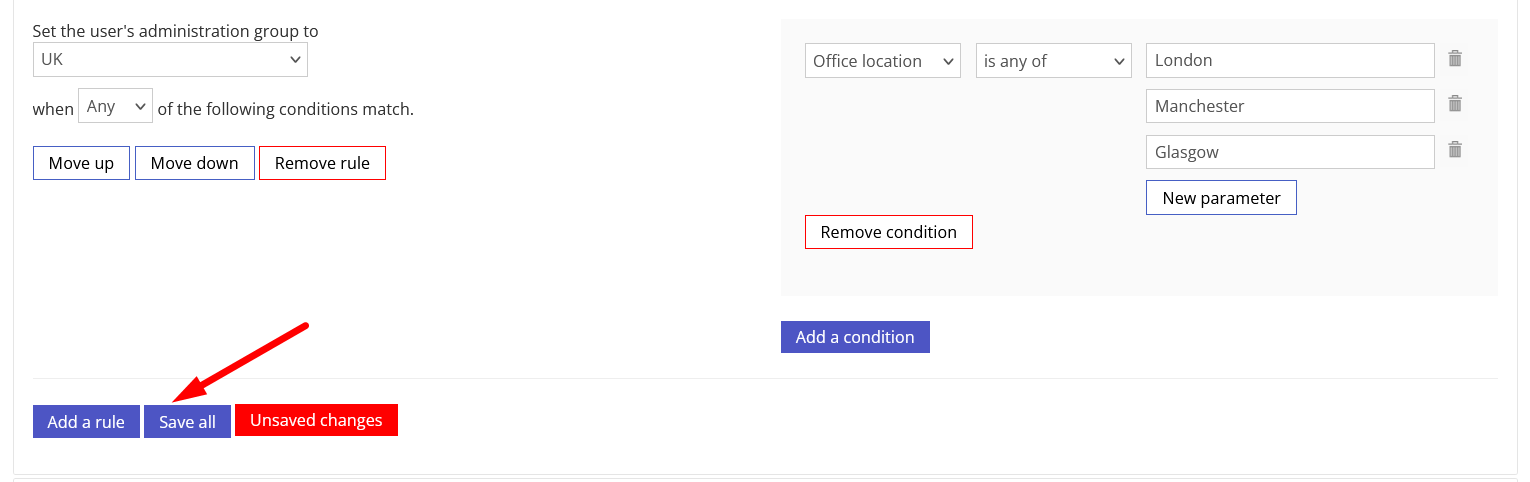Click the 'Set the user's administration group to' label

[176, 31]
